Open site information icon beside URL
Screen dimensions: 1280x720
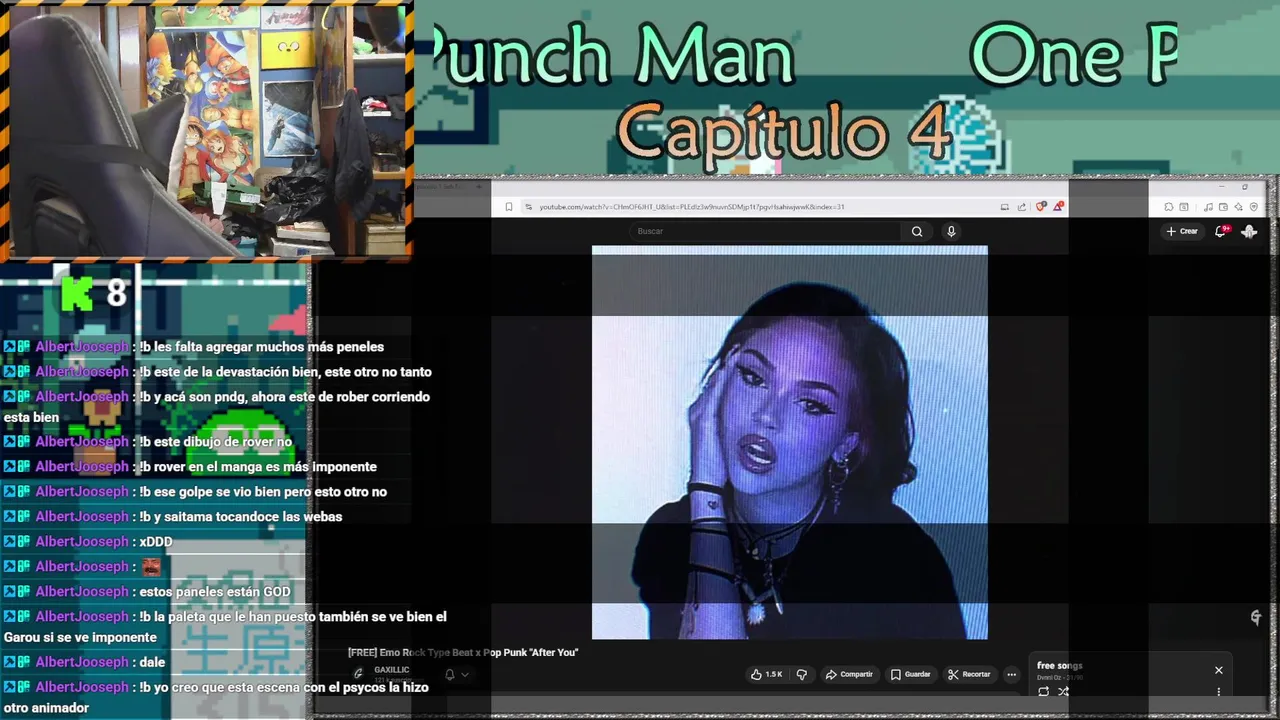click(528, 207)
